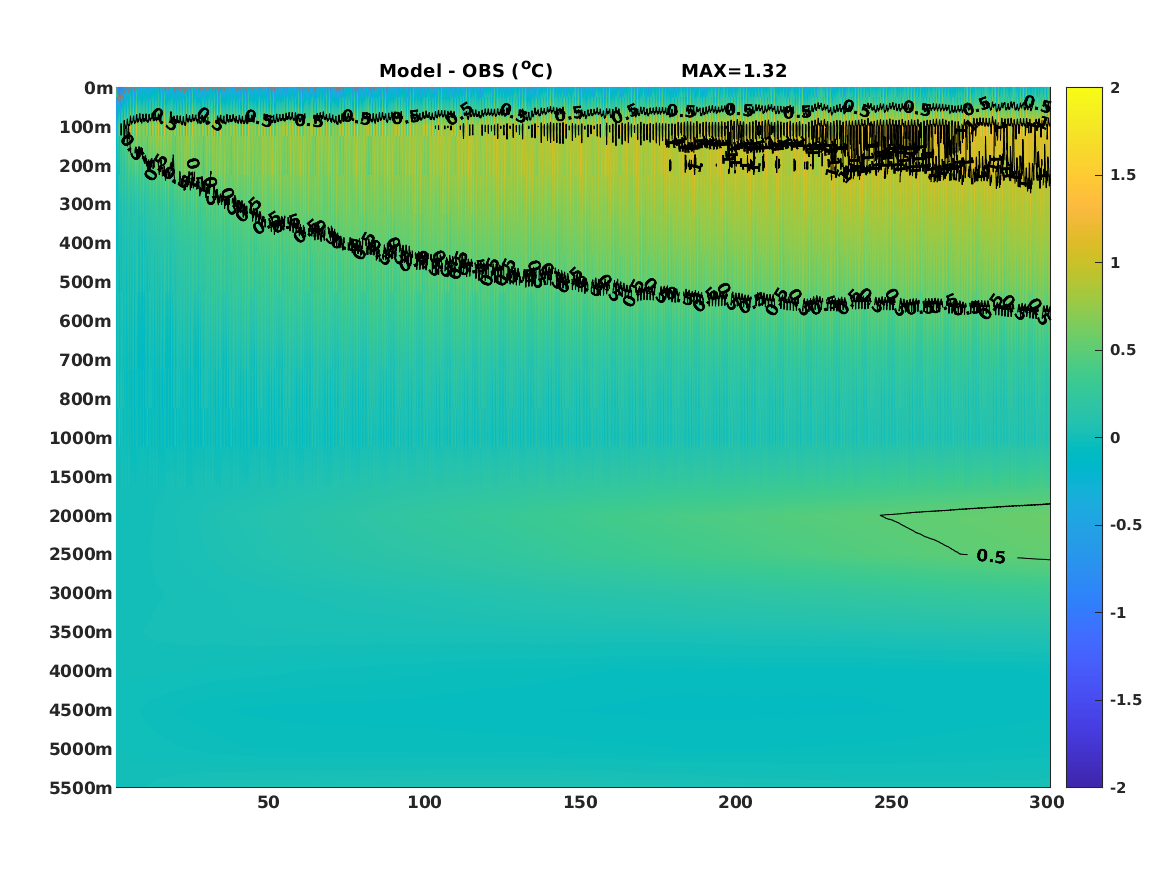Click the x-axis tick label '100'
This screenshot has height=875, width=1167.
[x=424, y=803]
